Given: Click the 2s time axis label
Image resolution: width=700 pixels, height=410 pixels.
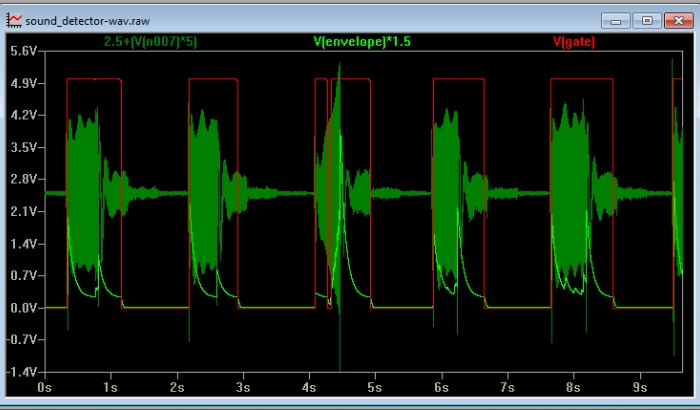Looking at the screenshot, I should [177, 387].
